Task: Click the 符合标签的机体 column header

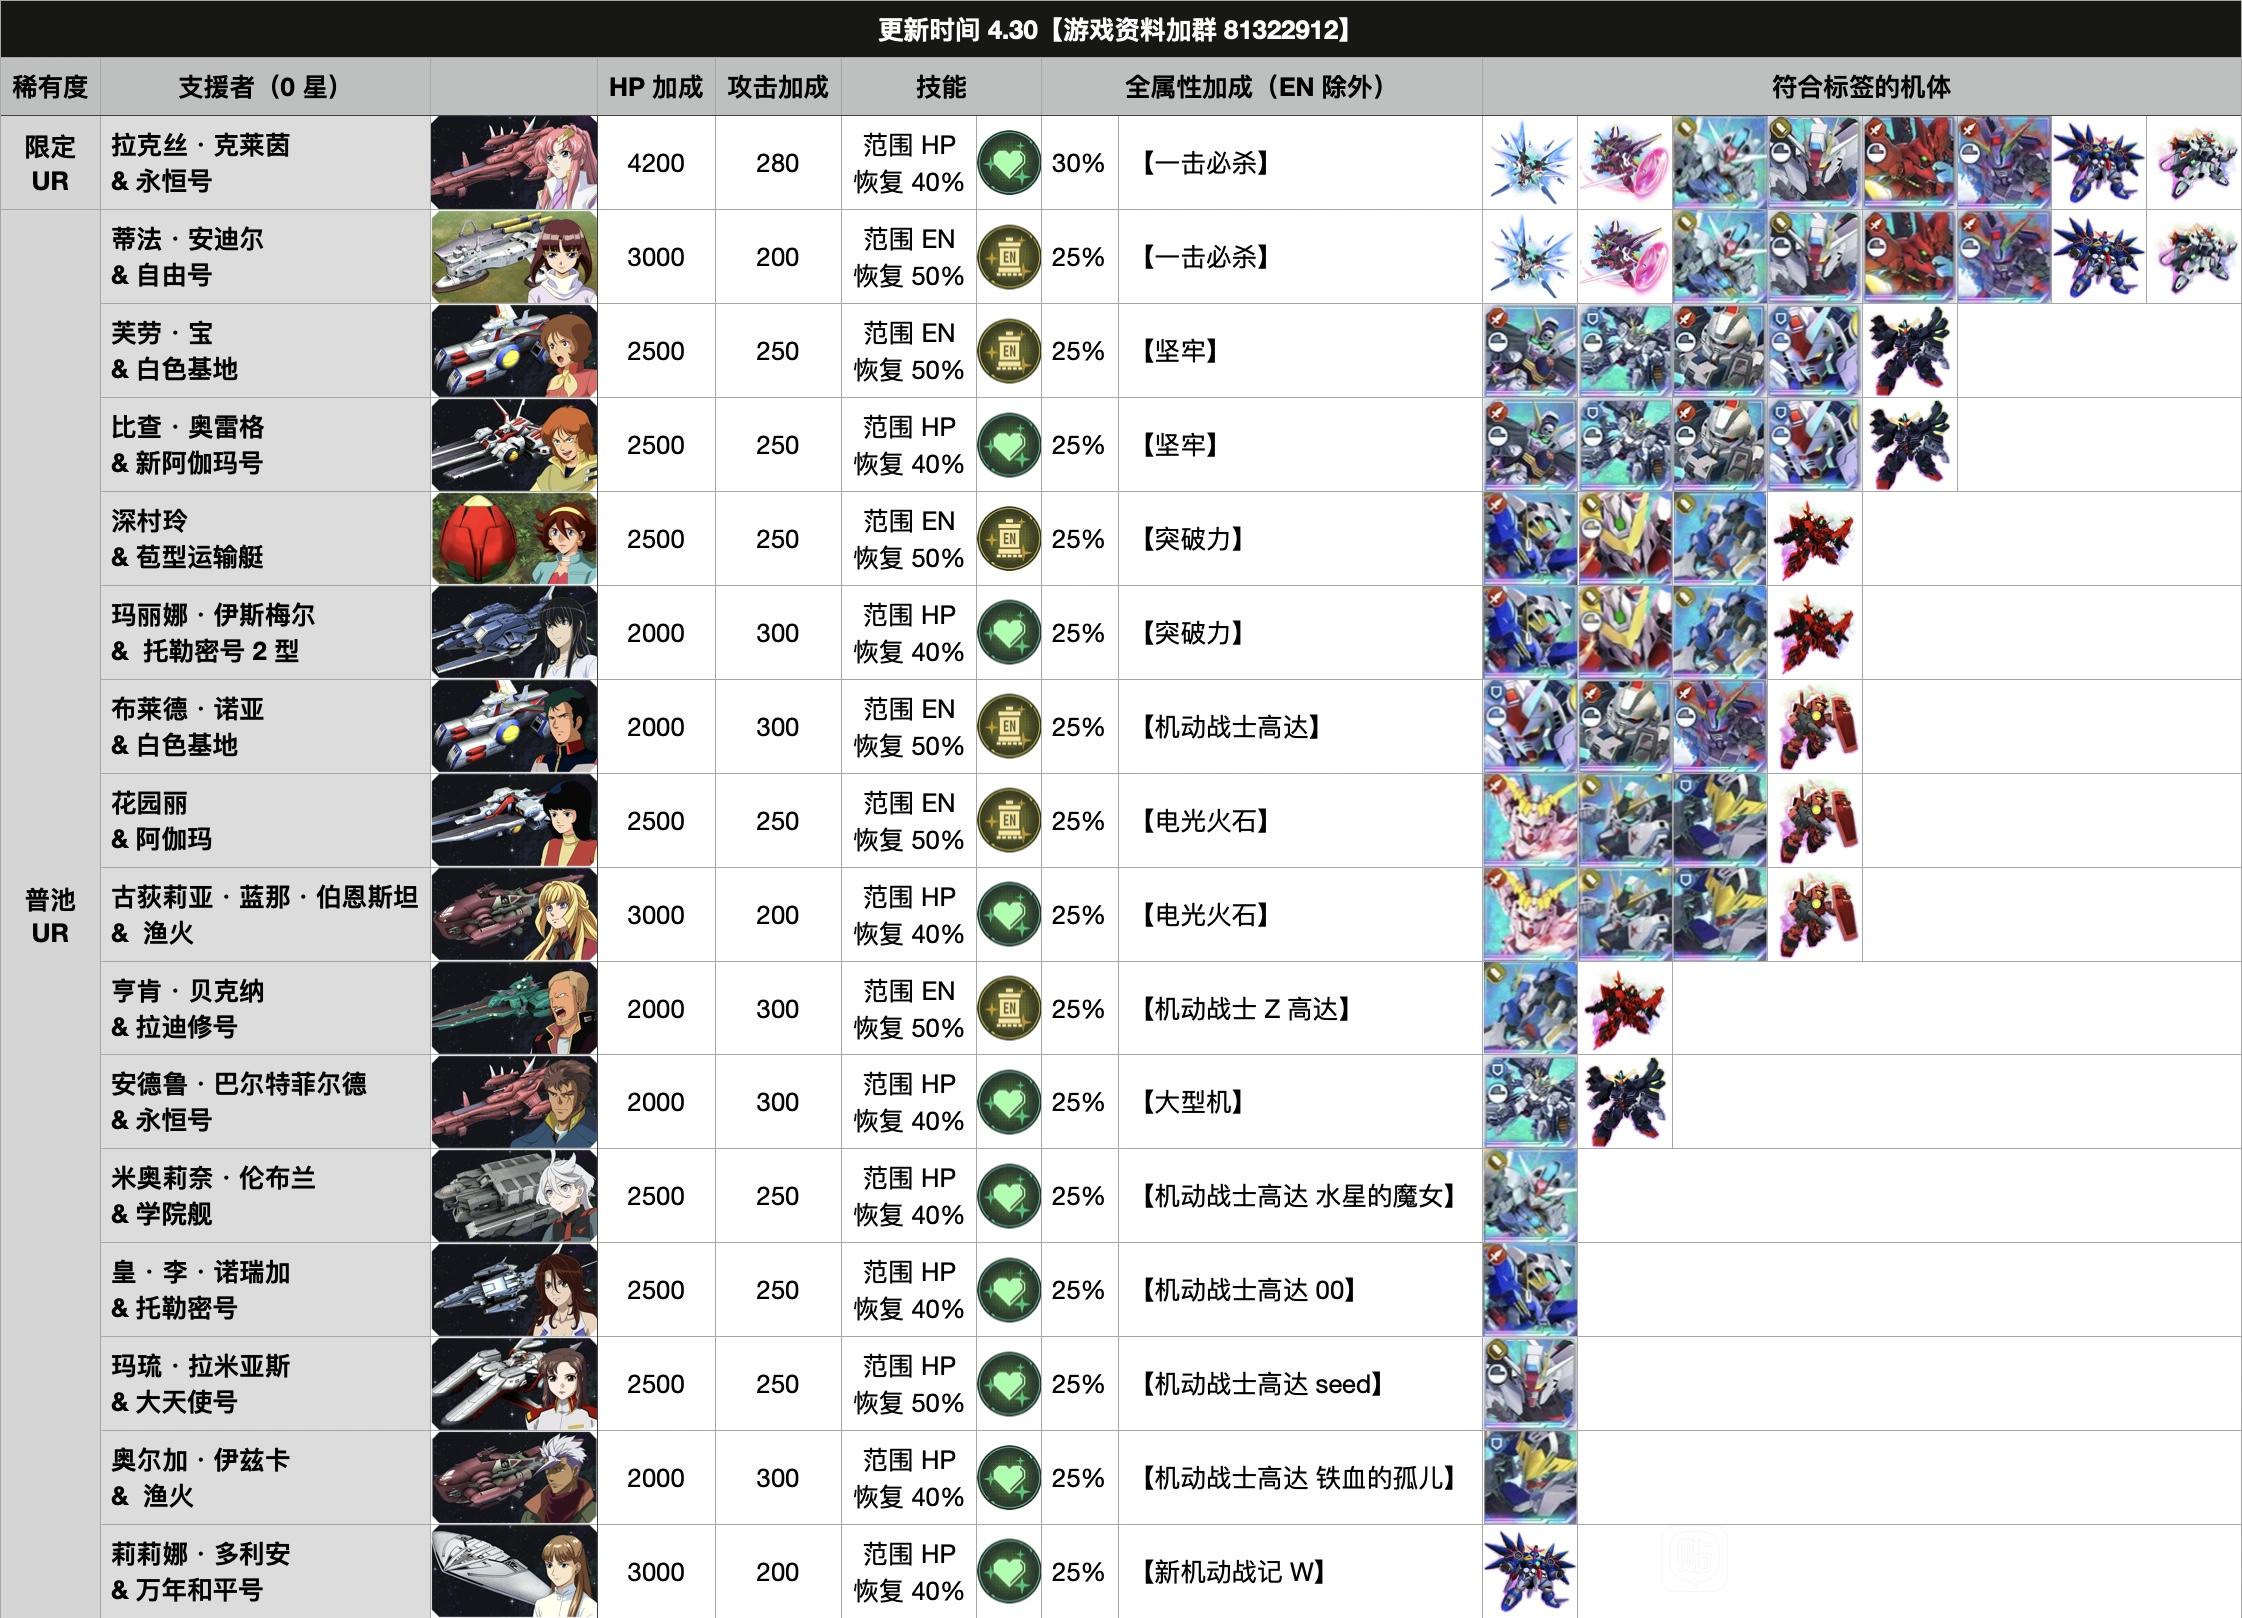Action: click(x=1861, y=87)
